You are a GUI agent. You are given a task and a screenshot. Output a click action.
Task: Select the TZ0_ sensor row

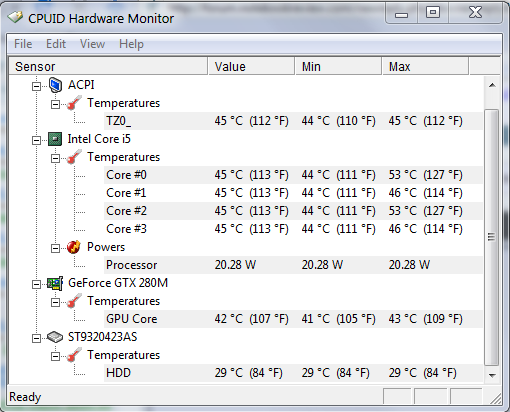(x=293, y=121)
